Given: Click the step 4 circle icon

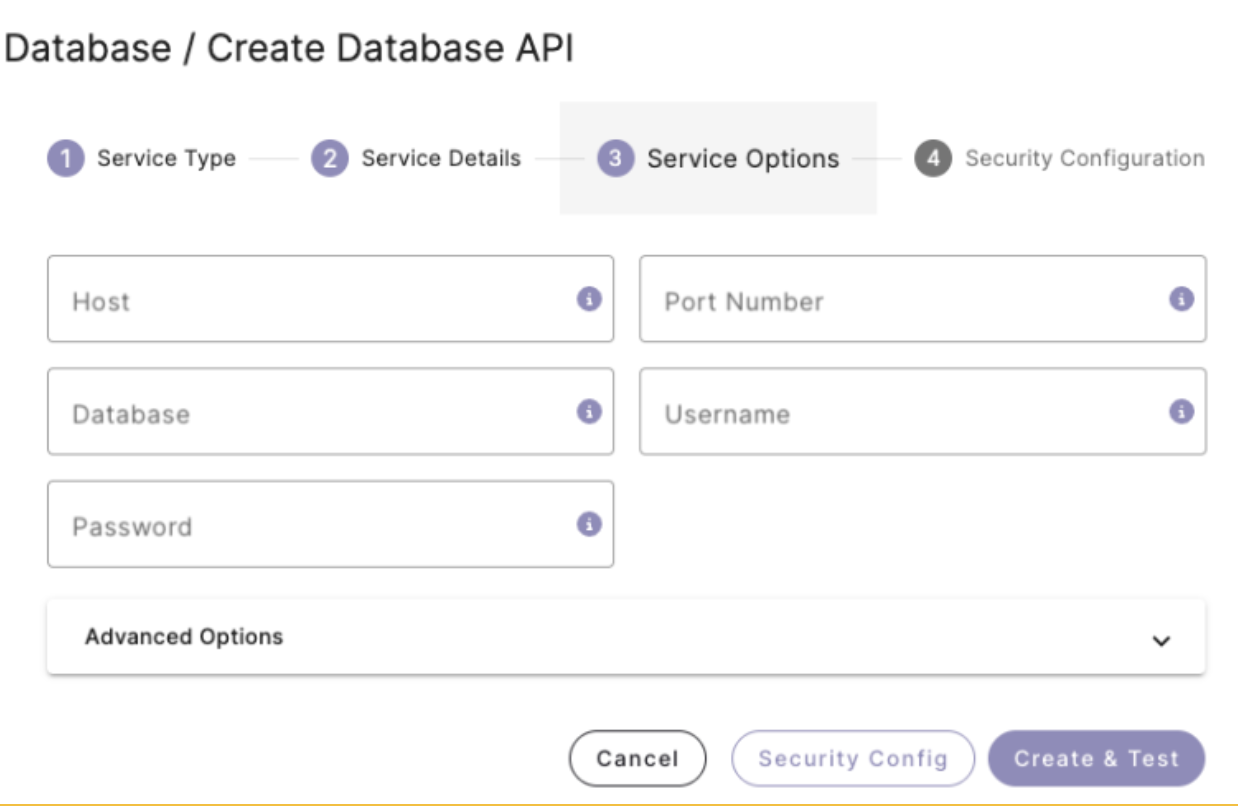Looking at the screenshot, I should 932,158.
